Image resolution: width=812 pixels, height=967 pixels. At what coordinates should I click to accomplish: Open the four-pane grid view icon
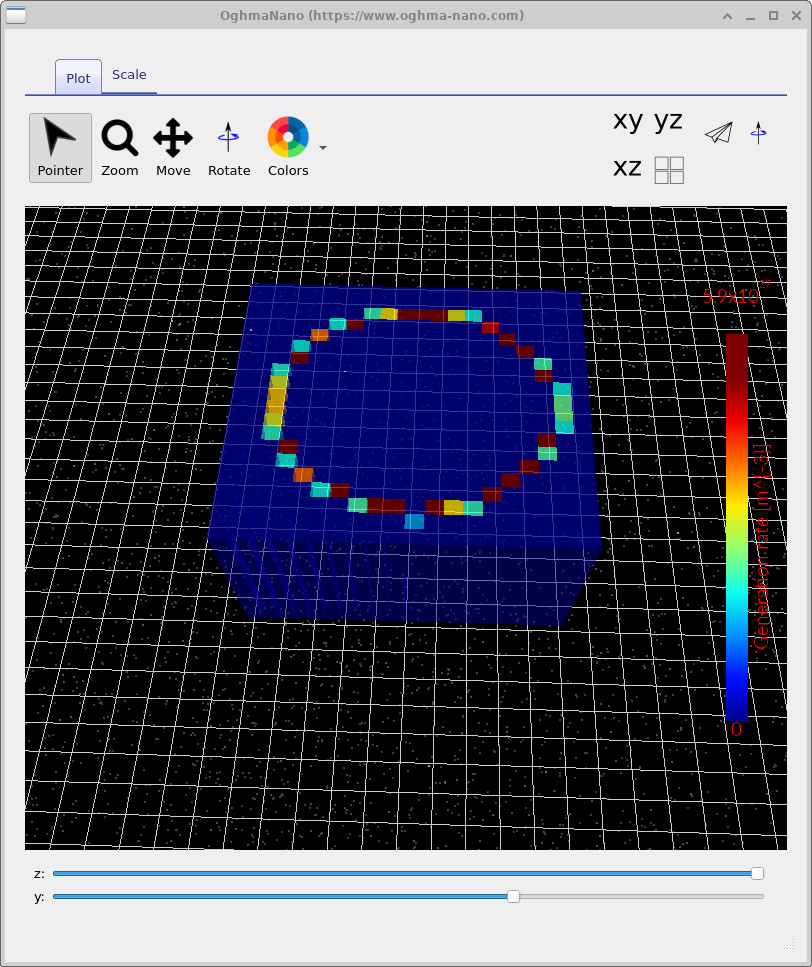669,170
